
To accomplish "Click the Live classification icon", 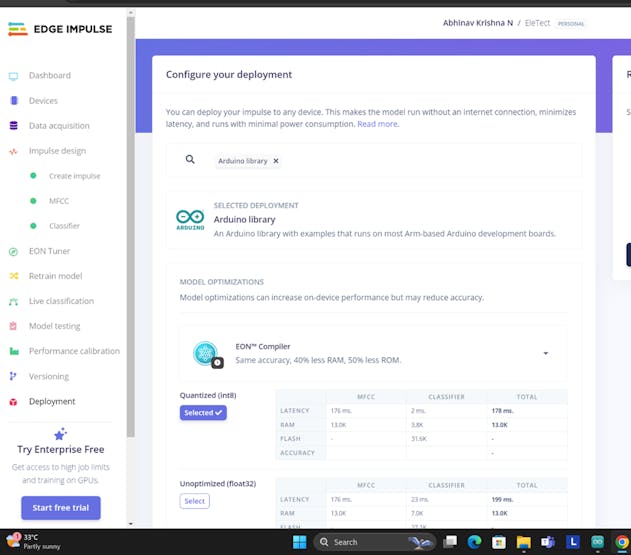I will 13,302.
